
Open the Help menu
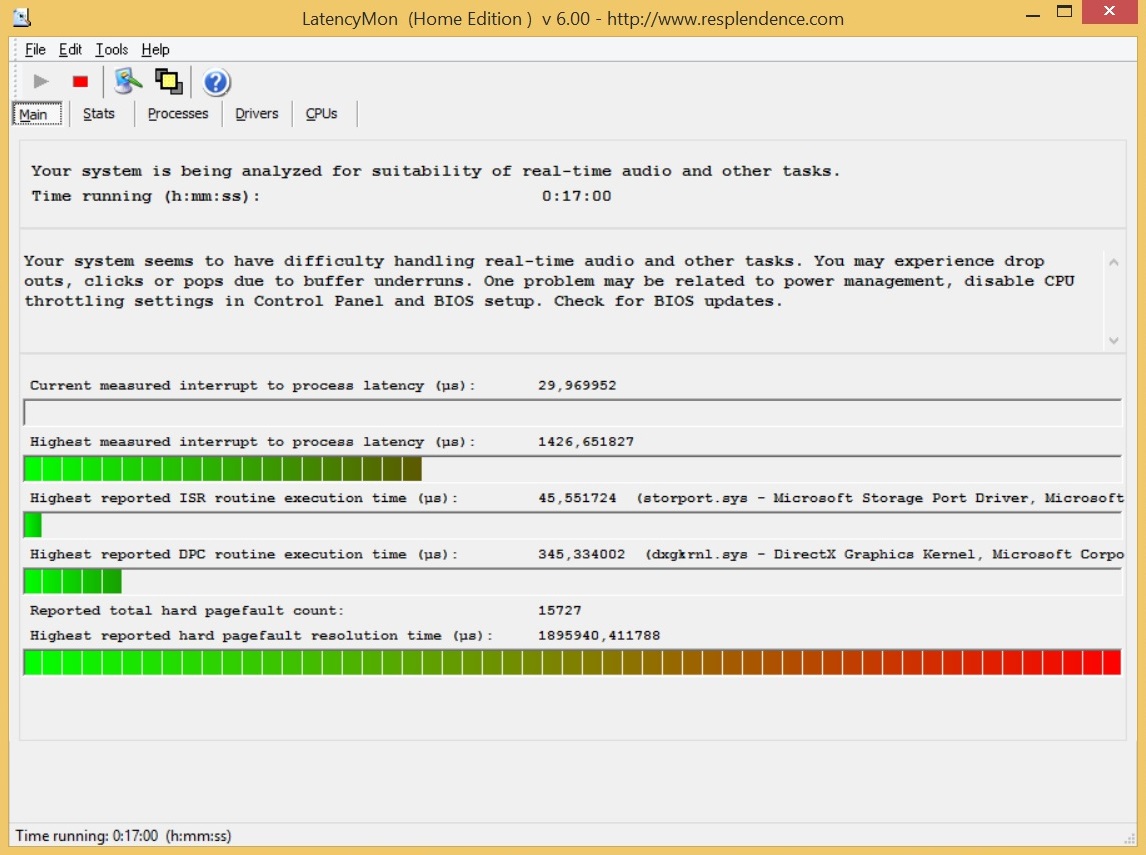tap(156, 50)
